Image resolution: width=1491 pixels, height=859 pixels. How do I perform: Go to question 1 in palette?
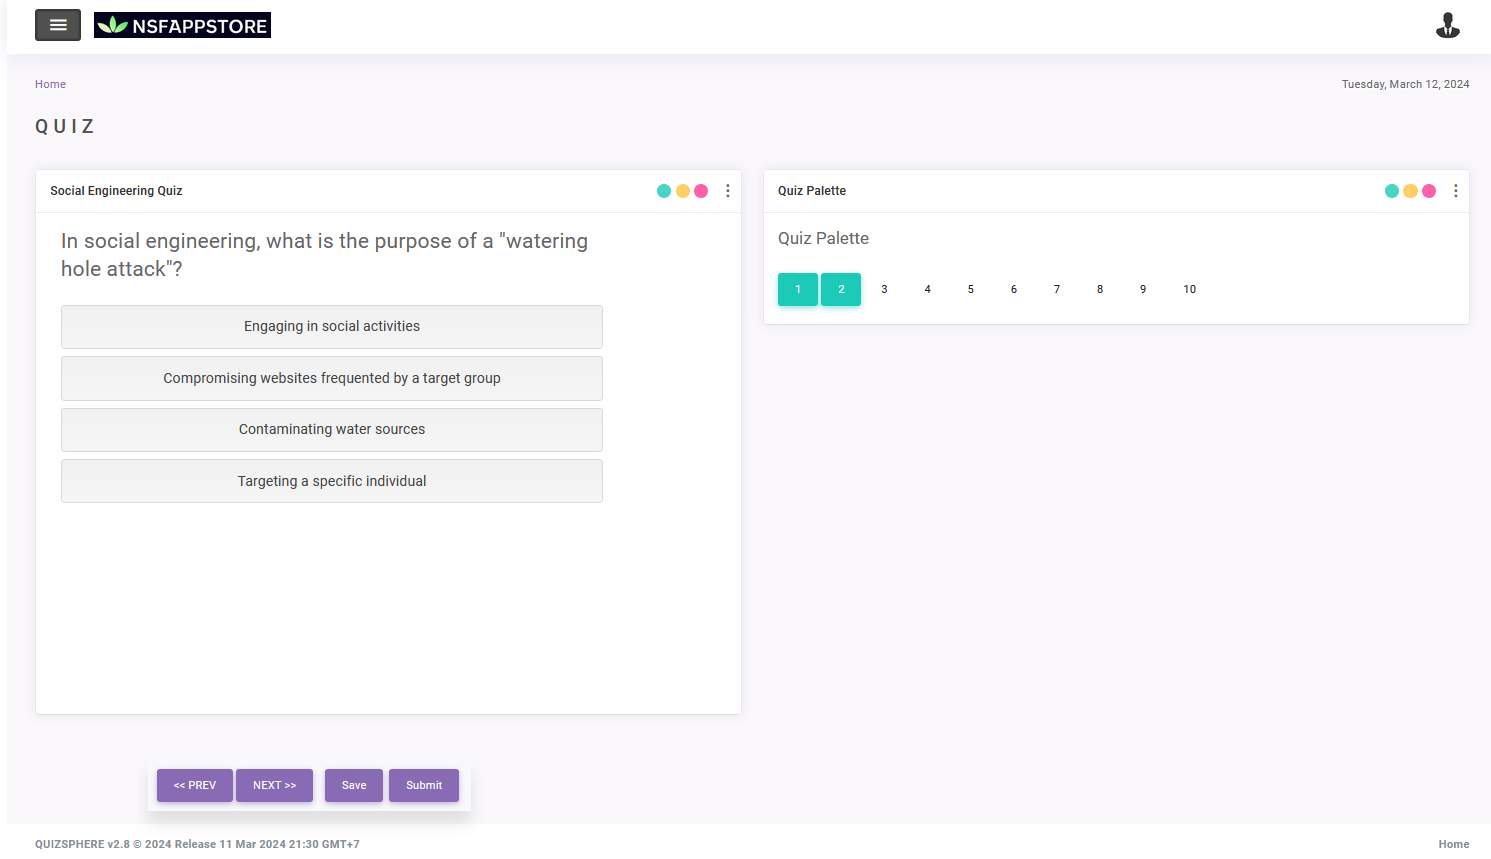798,289
